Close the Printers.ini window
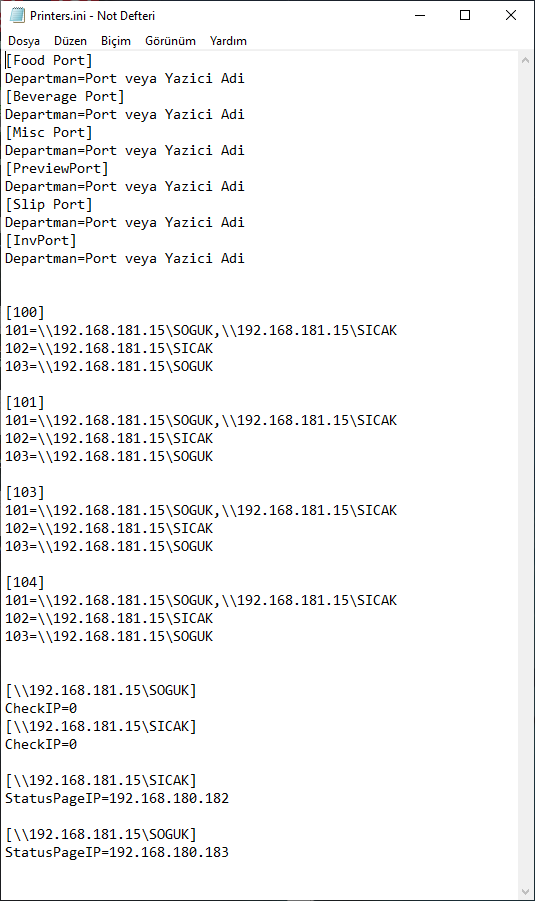Image resolution: width=535 pixels, height=901 pixels. [511, 16]
